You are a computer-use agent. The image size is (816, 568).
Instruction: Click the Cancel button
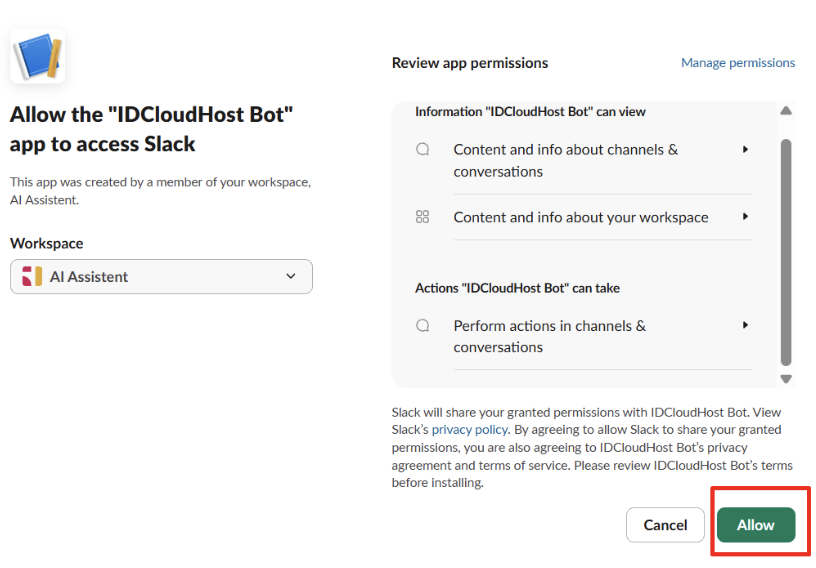click(x=665, y=525)
